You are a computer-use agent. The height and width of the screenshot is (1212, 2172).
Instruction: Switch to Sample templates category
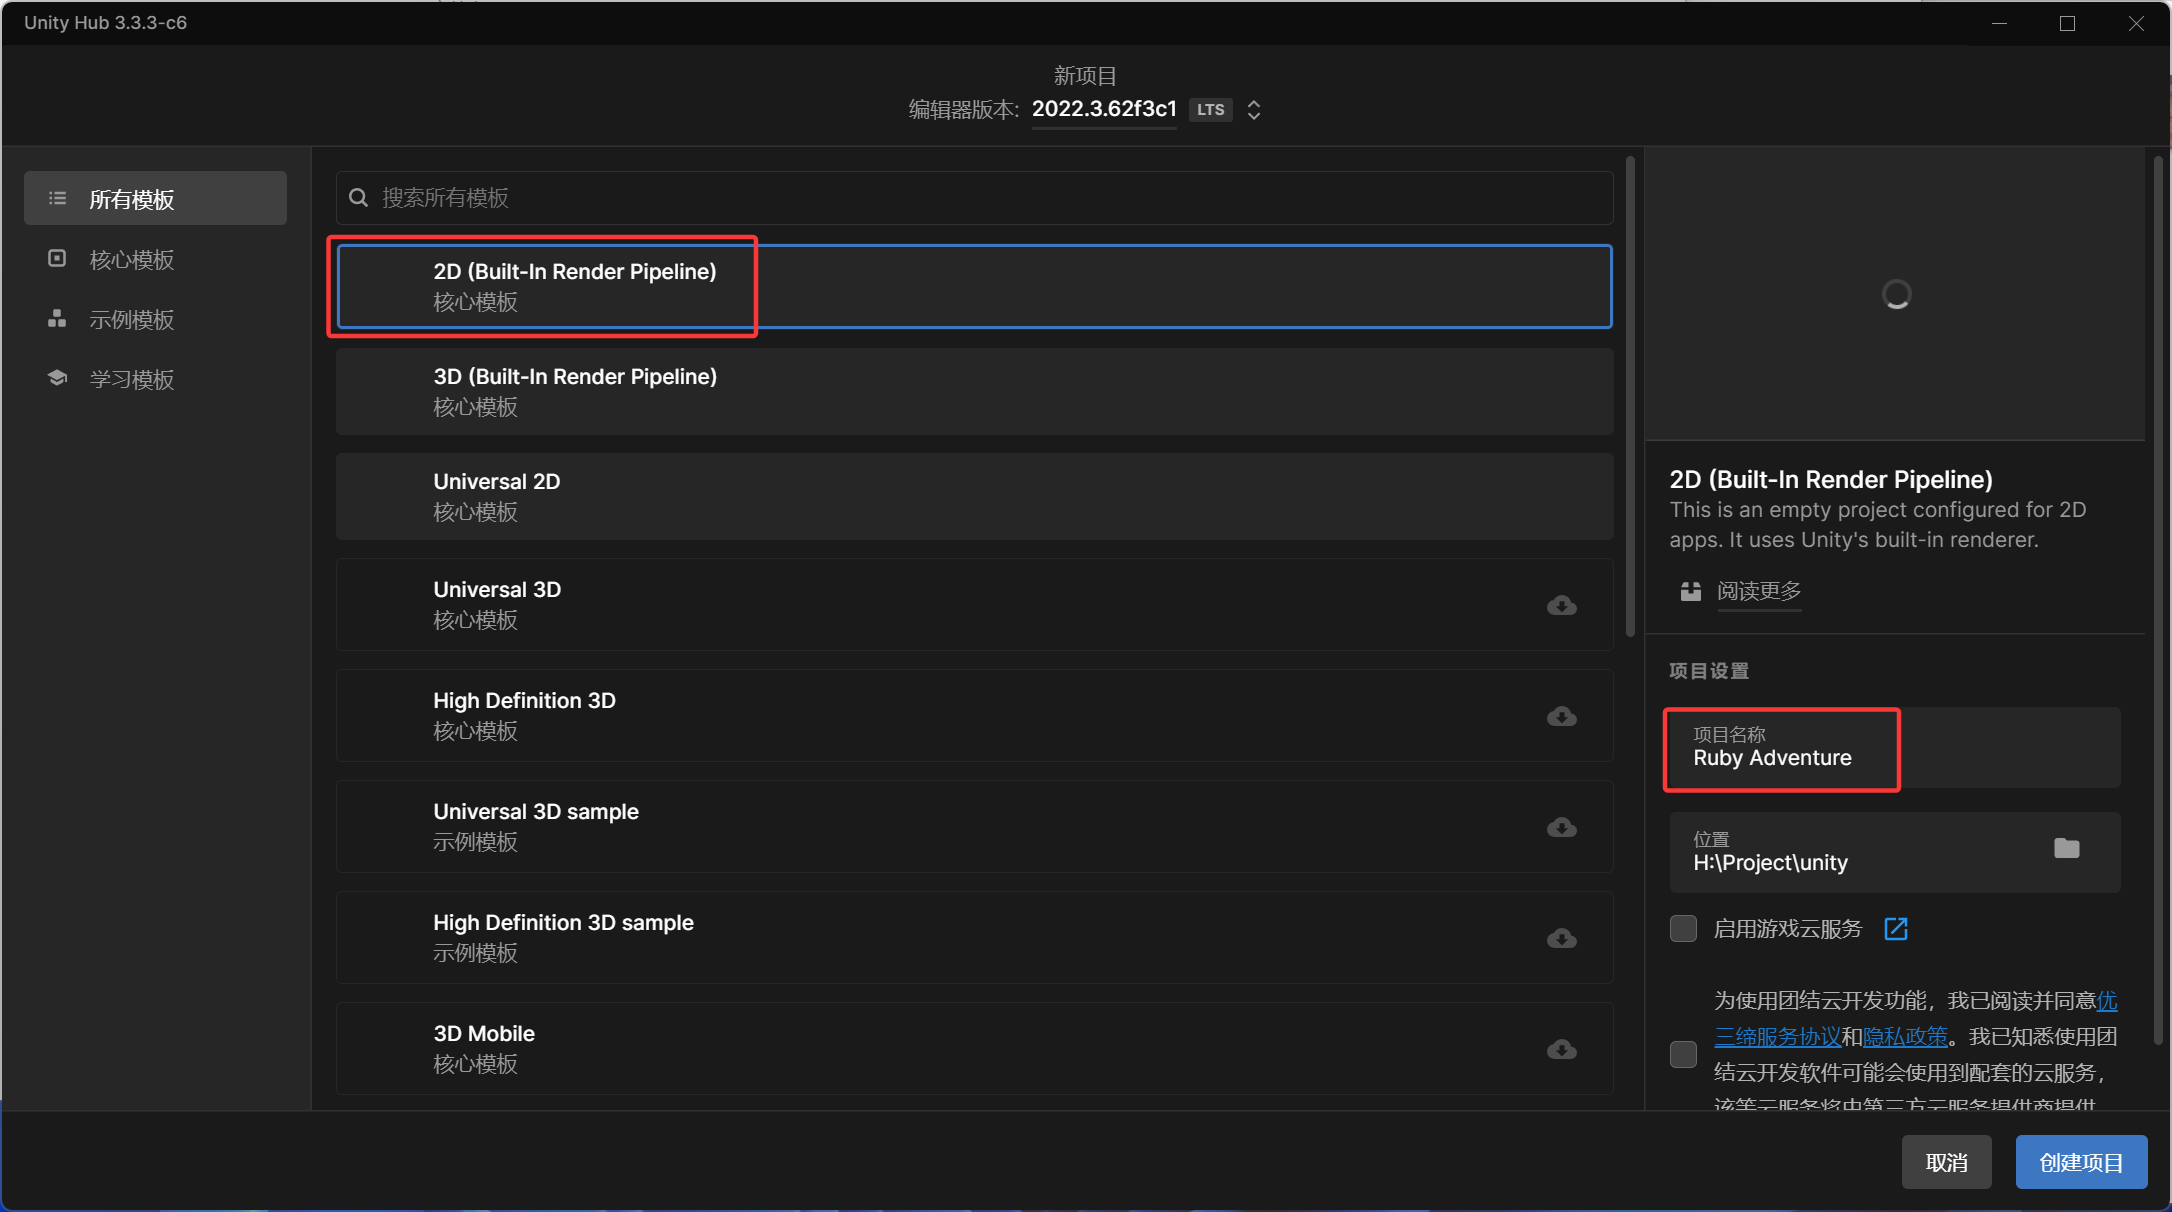131,320
